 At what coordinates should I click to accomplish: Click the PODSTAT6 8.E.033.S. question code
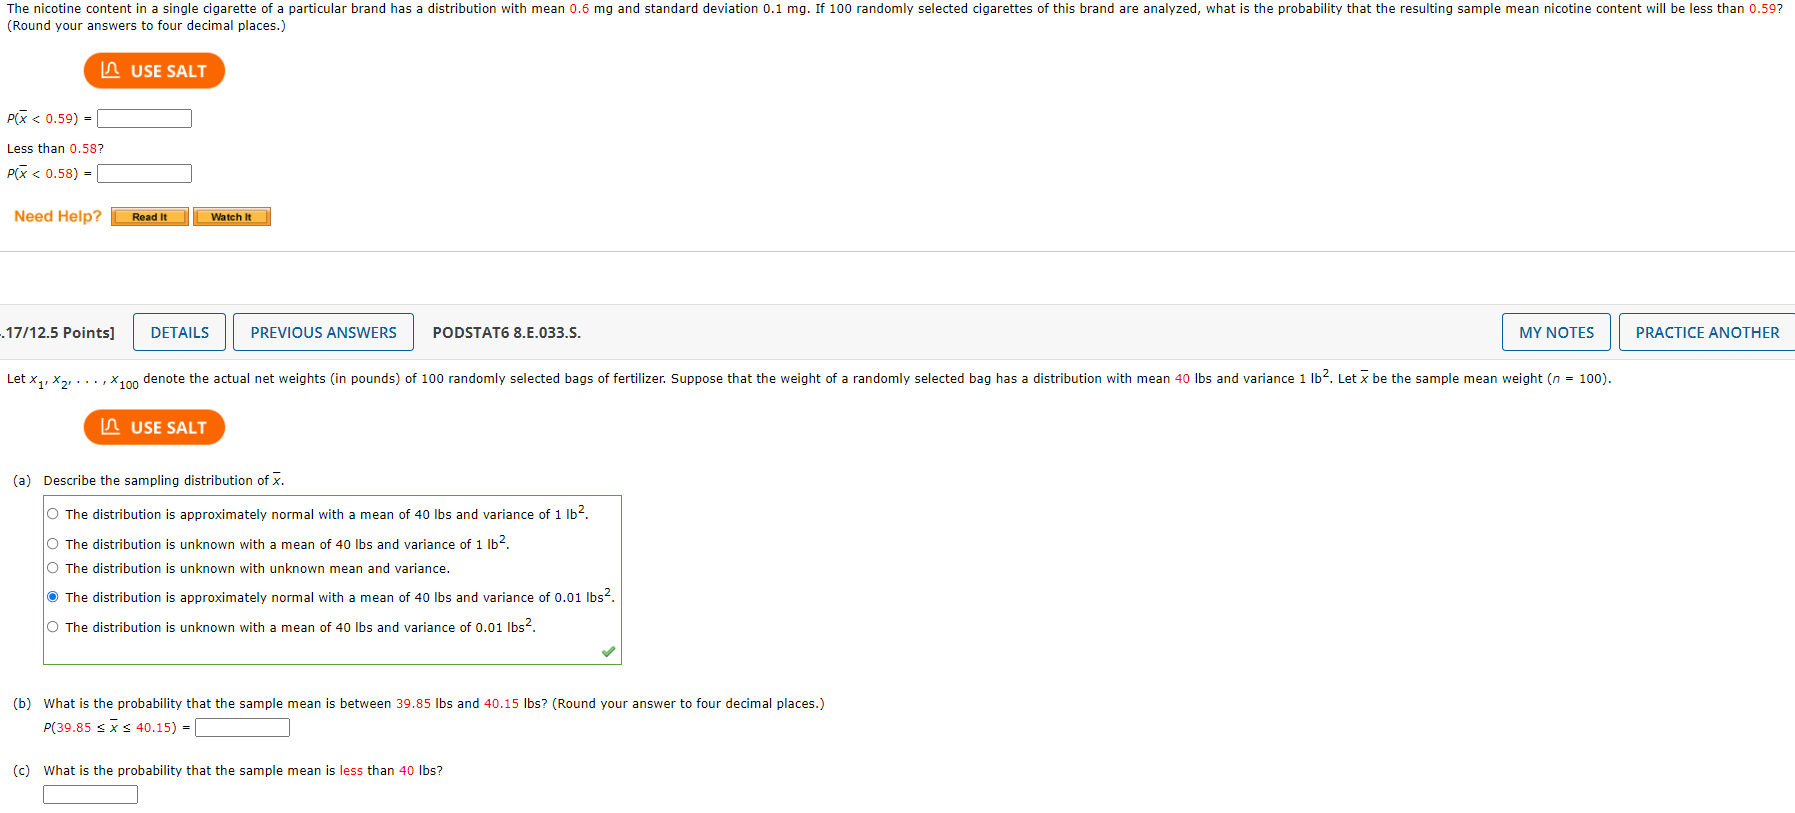pos(507,333)
